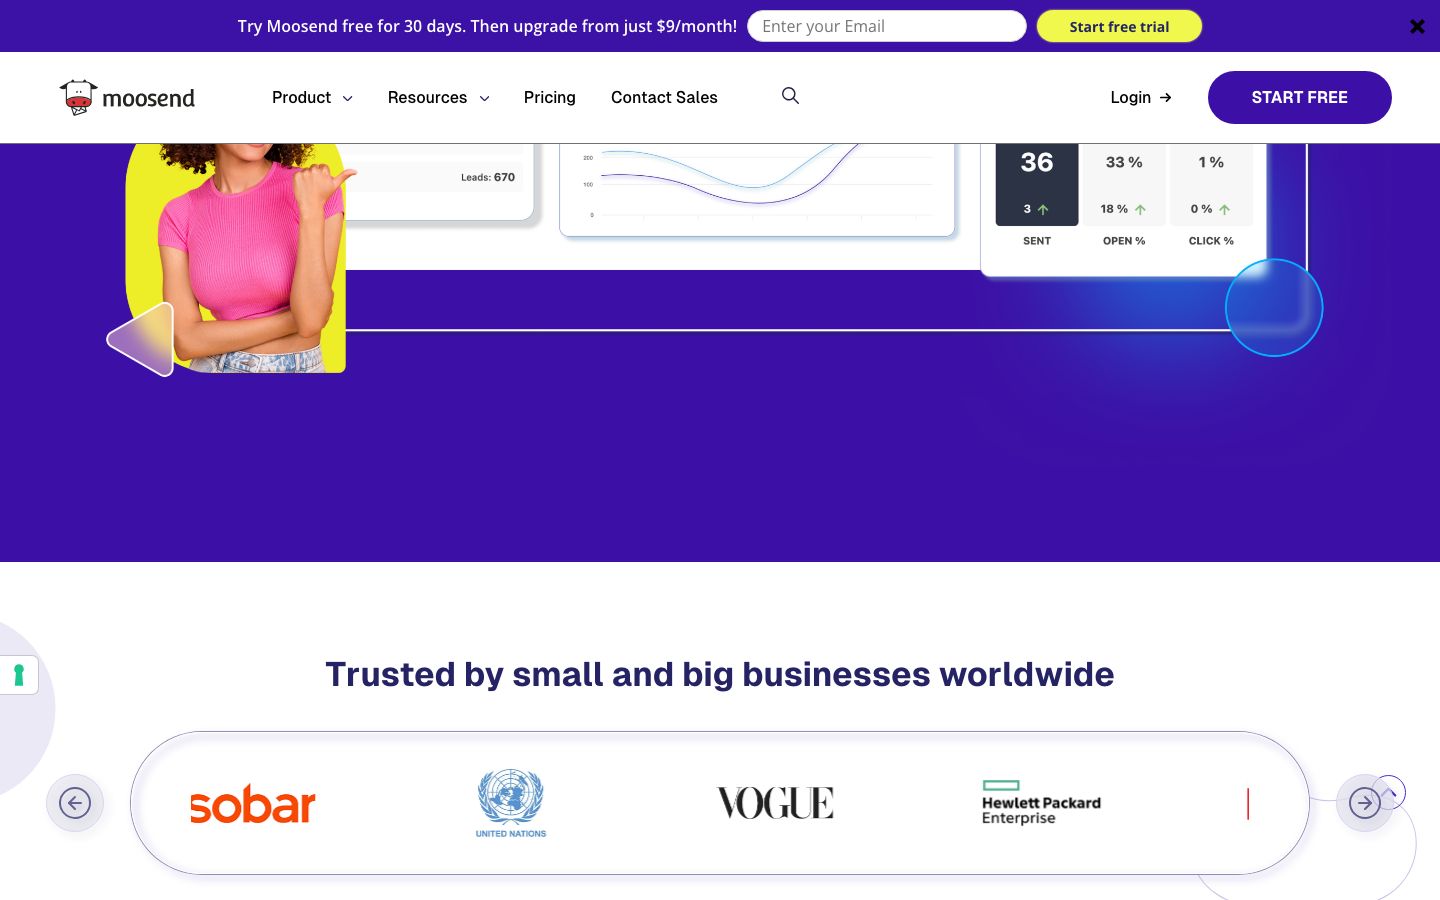
Task: Expand the Product dropdown menu
Action: pos(312,98)
